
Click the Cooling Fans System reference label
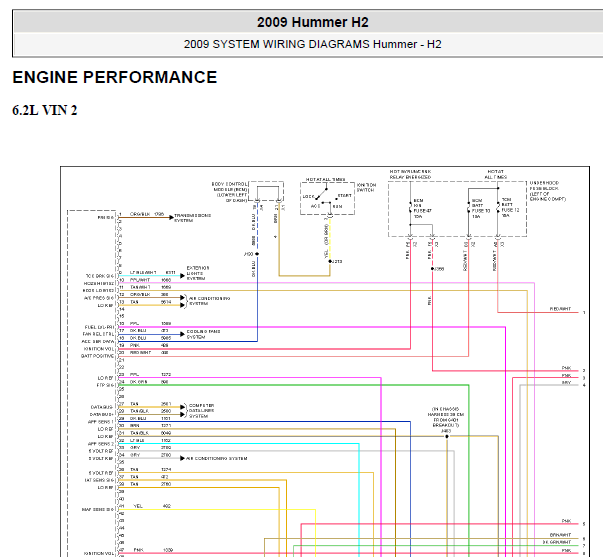click(203, 334)
